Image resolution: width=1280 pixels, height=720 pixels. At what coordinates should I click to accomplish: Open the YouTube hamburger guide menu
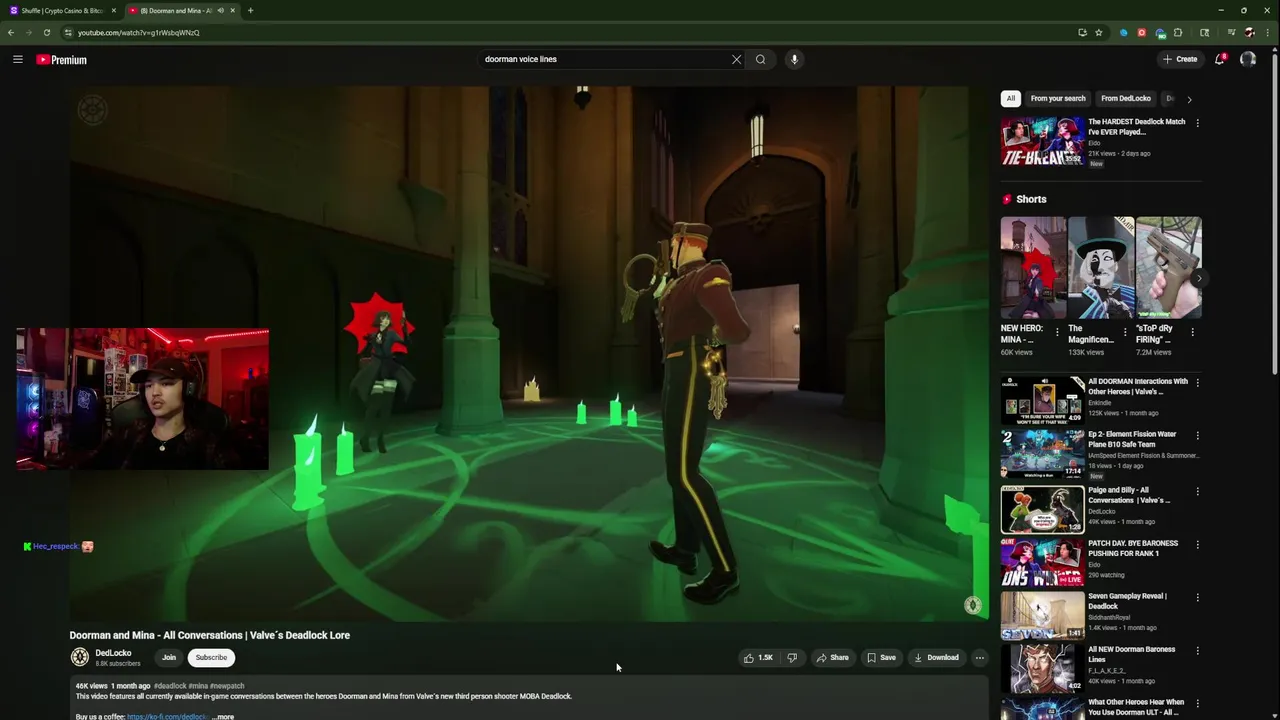coord(18,59)
